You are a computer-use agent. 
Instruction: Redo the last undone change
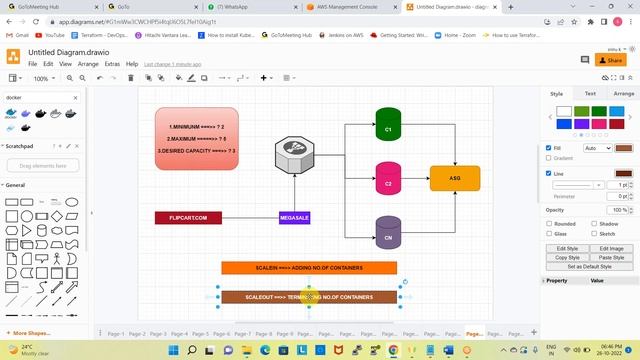pos(113,78)
